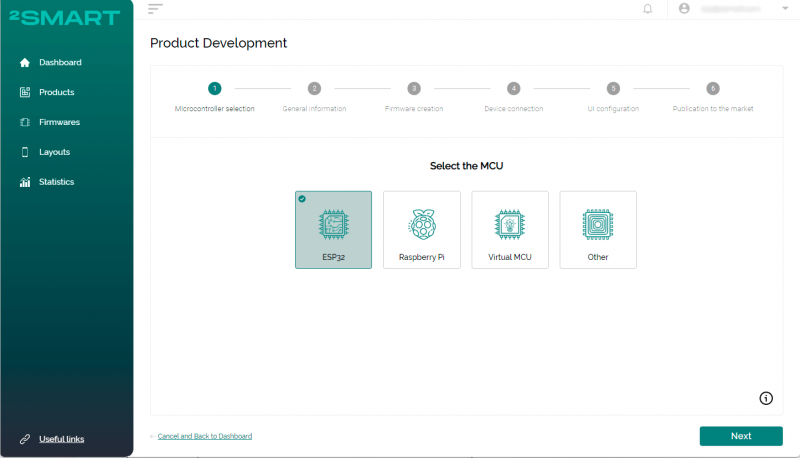Click the user avatar icon
Screen dimensions: 800x458
pos(684,8)
